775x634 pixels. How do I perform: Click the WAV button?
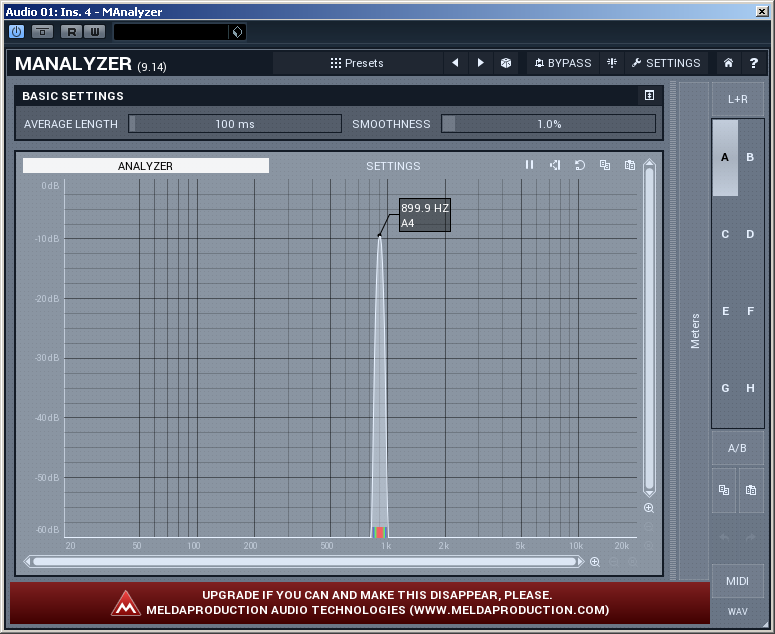pos(737,612)
